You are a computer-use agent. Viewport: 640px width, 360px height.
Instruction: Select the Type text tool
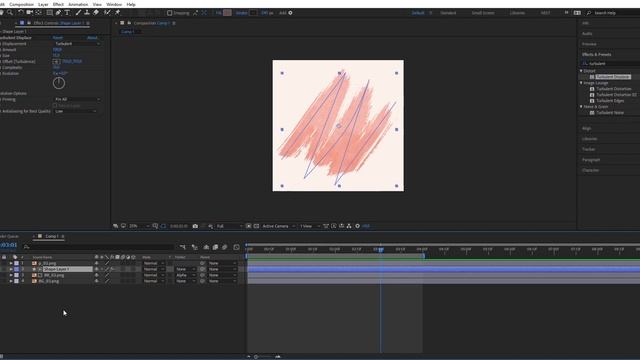67,13
